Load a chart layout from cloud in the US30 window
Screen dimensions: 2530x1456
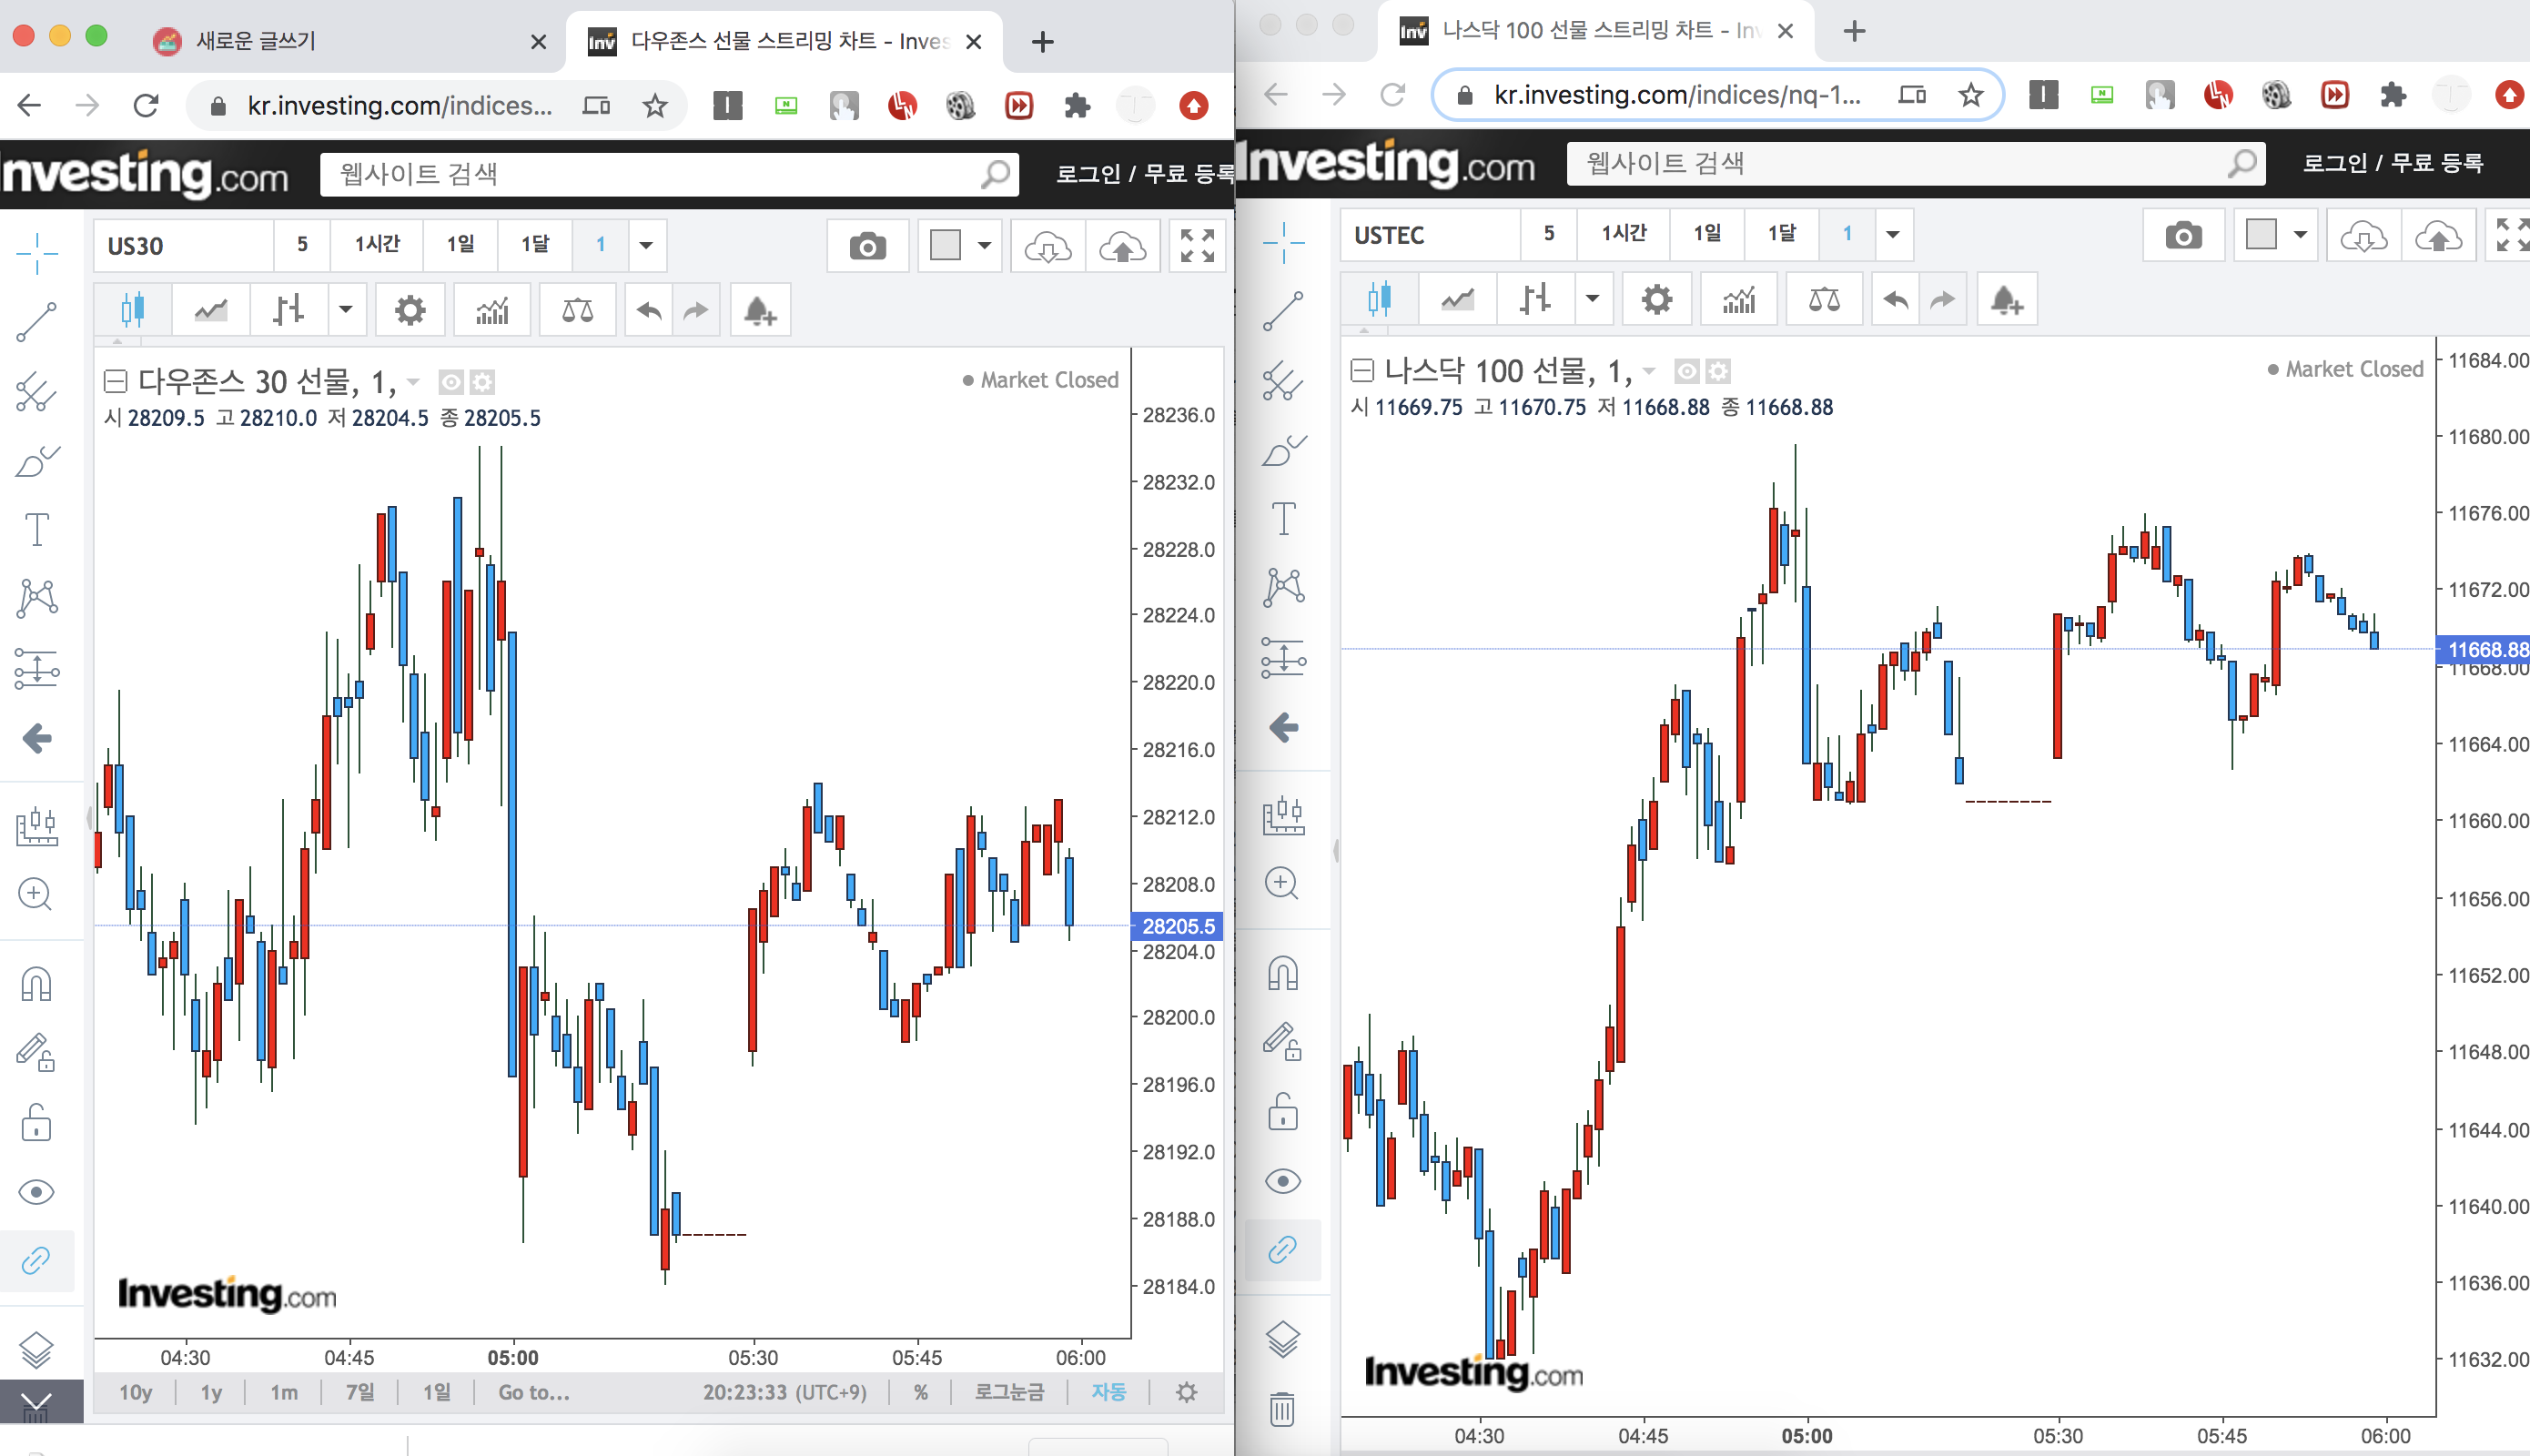(1048, 246)
